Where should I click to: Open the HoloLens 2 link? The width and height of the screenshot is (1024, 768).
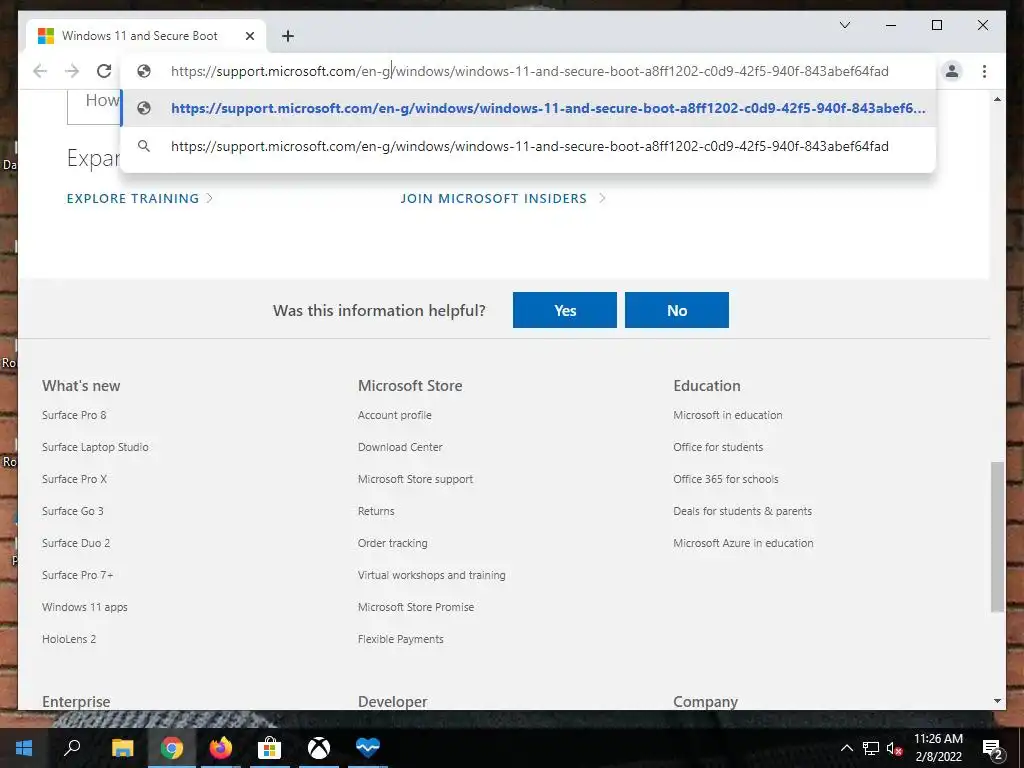(x=69, y=639)
